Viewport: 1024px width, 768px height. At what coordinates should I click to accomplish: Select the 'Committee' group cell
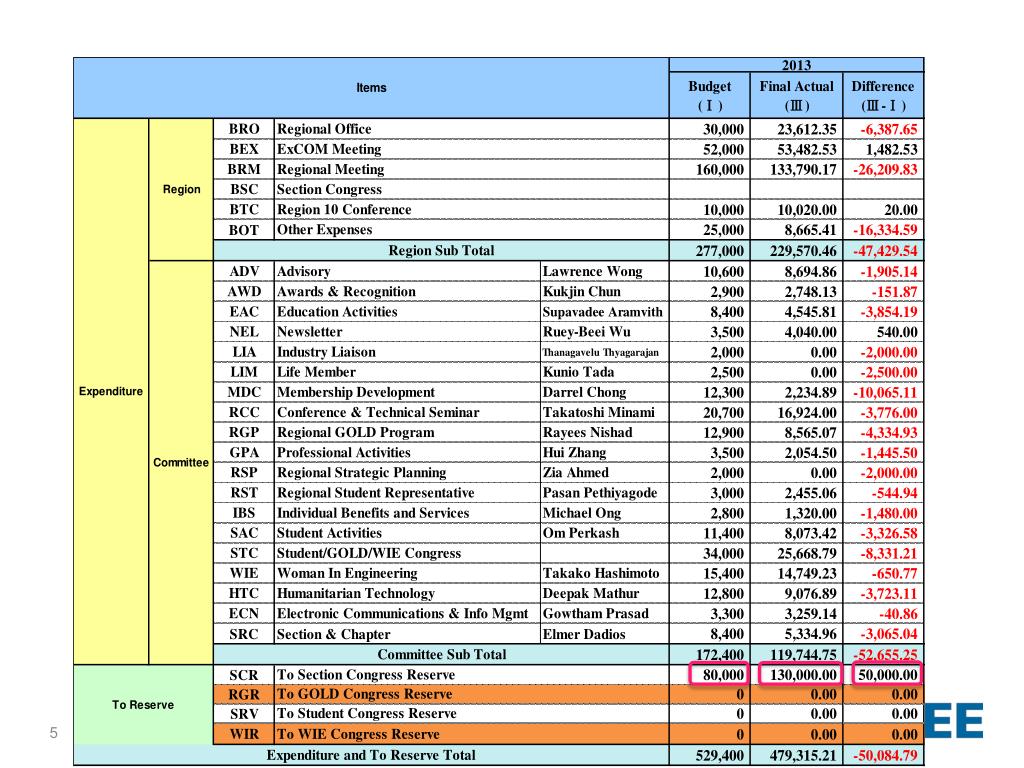(x=182, y=462)
